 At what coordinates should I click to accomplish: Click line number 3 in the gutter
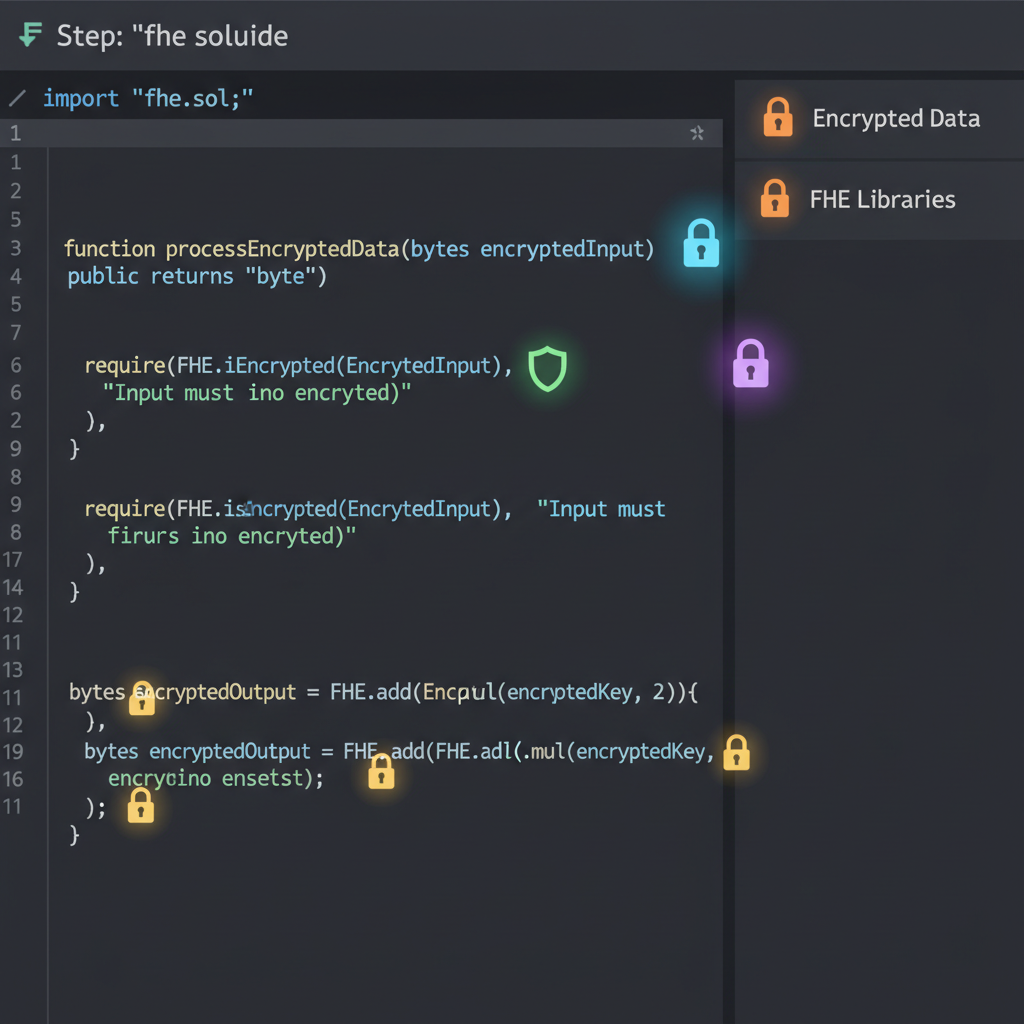coord(15,248)
